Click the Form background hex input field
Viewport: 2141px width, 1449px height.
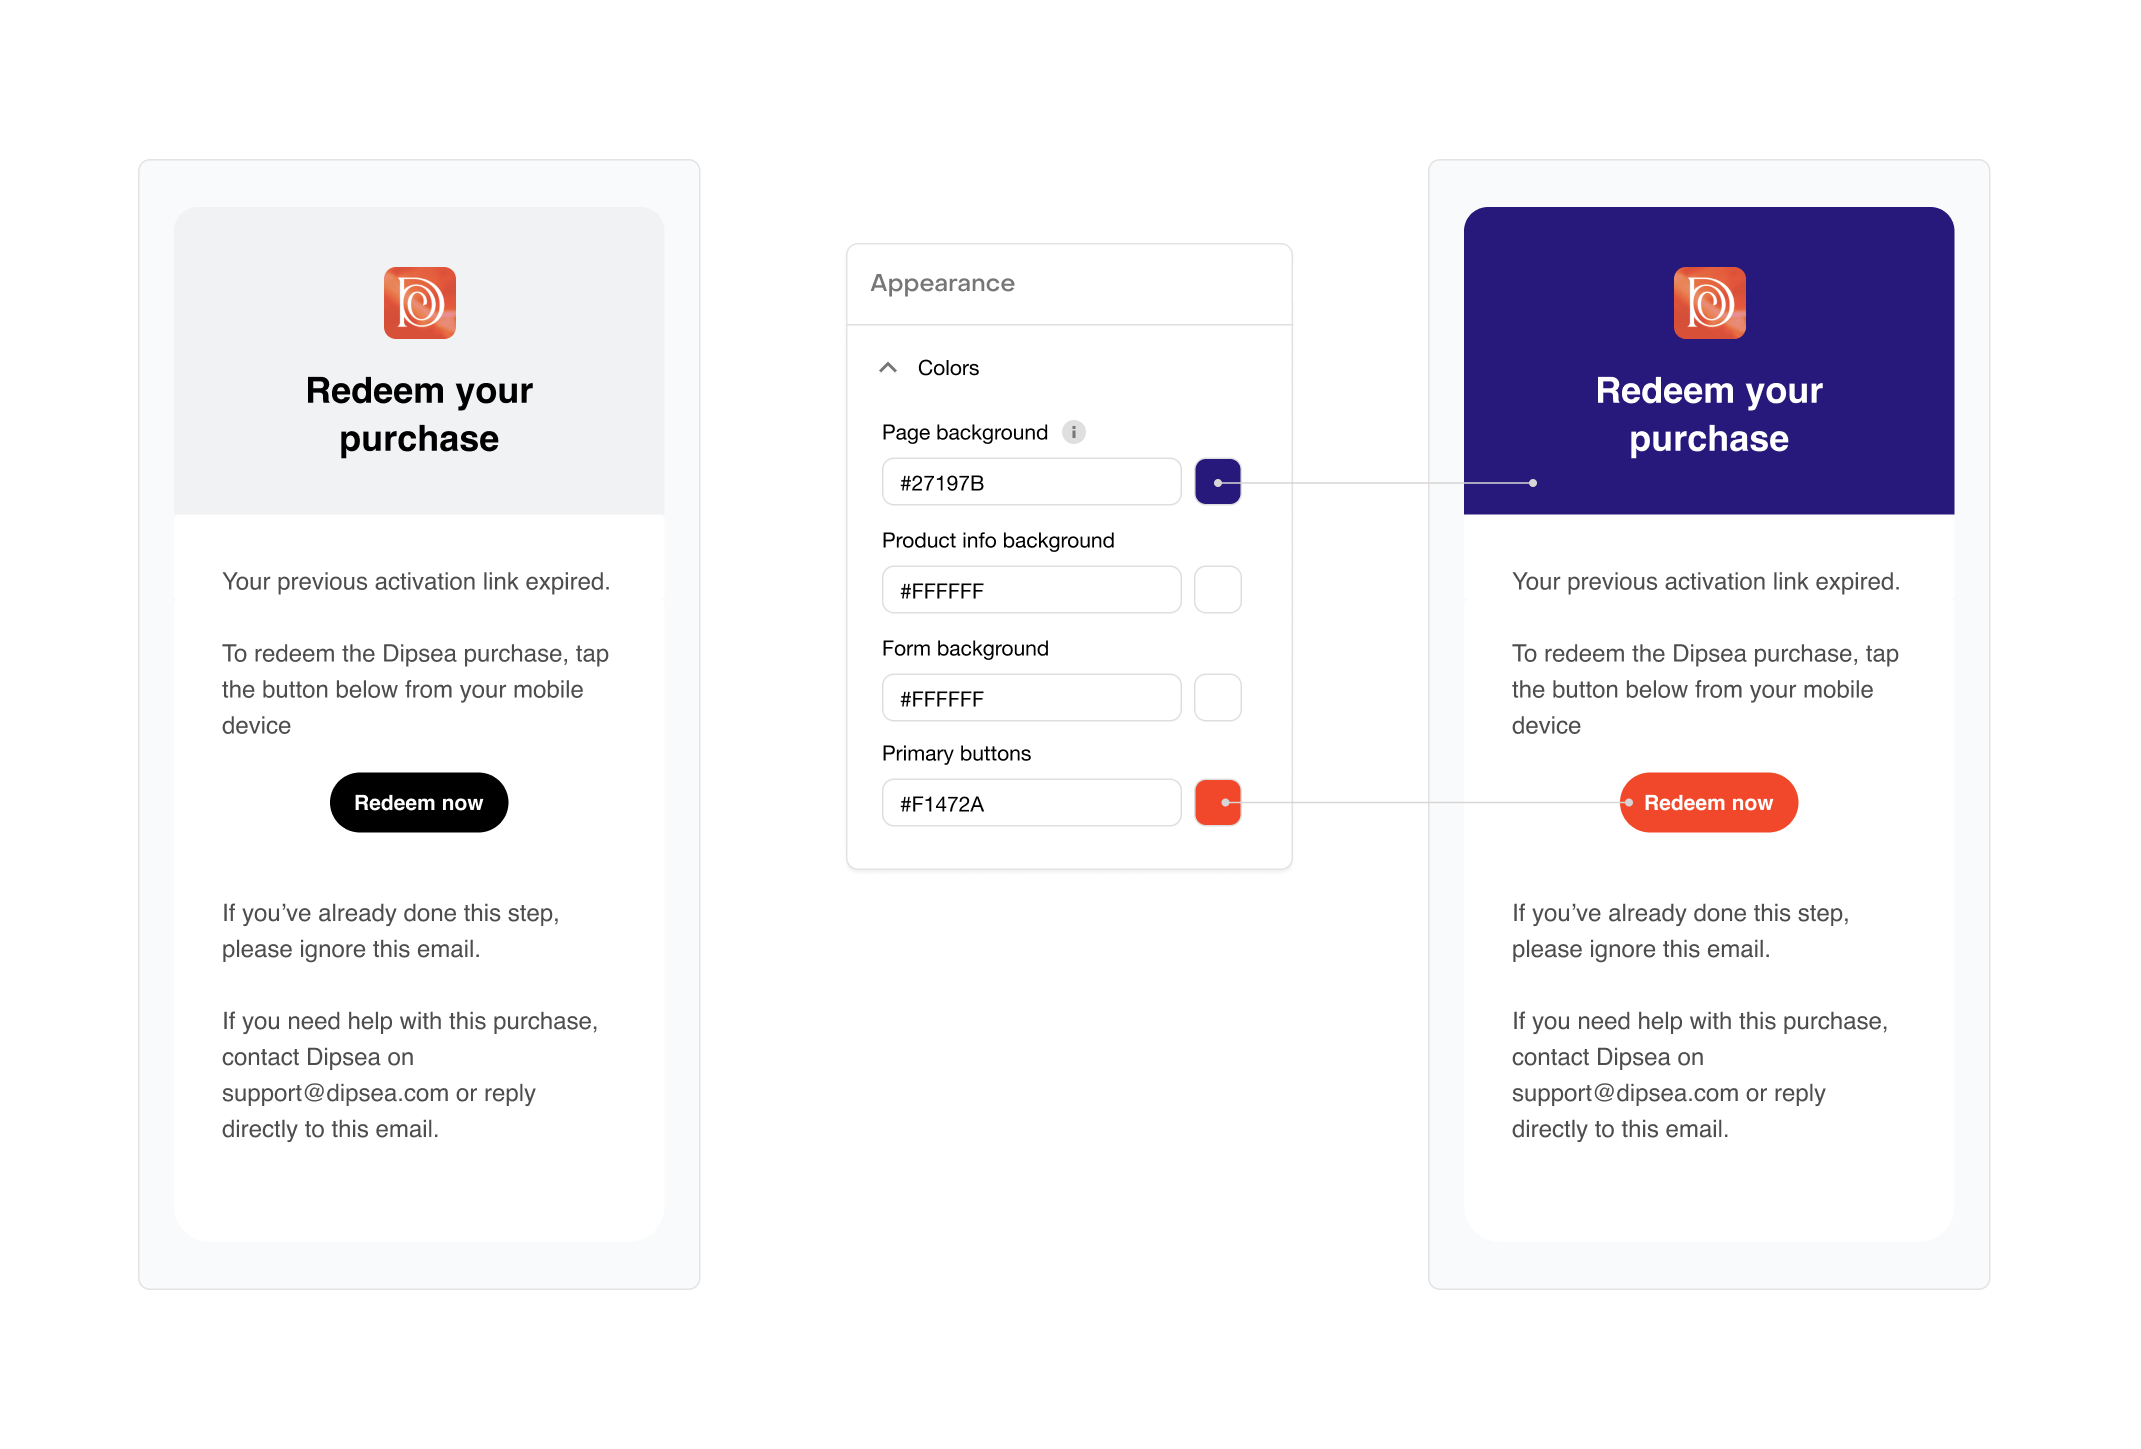click(x=1031, y=698)
